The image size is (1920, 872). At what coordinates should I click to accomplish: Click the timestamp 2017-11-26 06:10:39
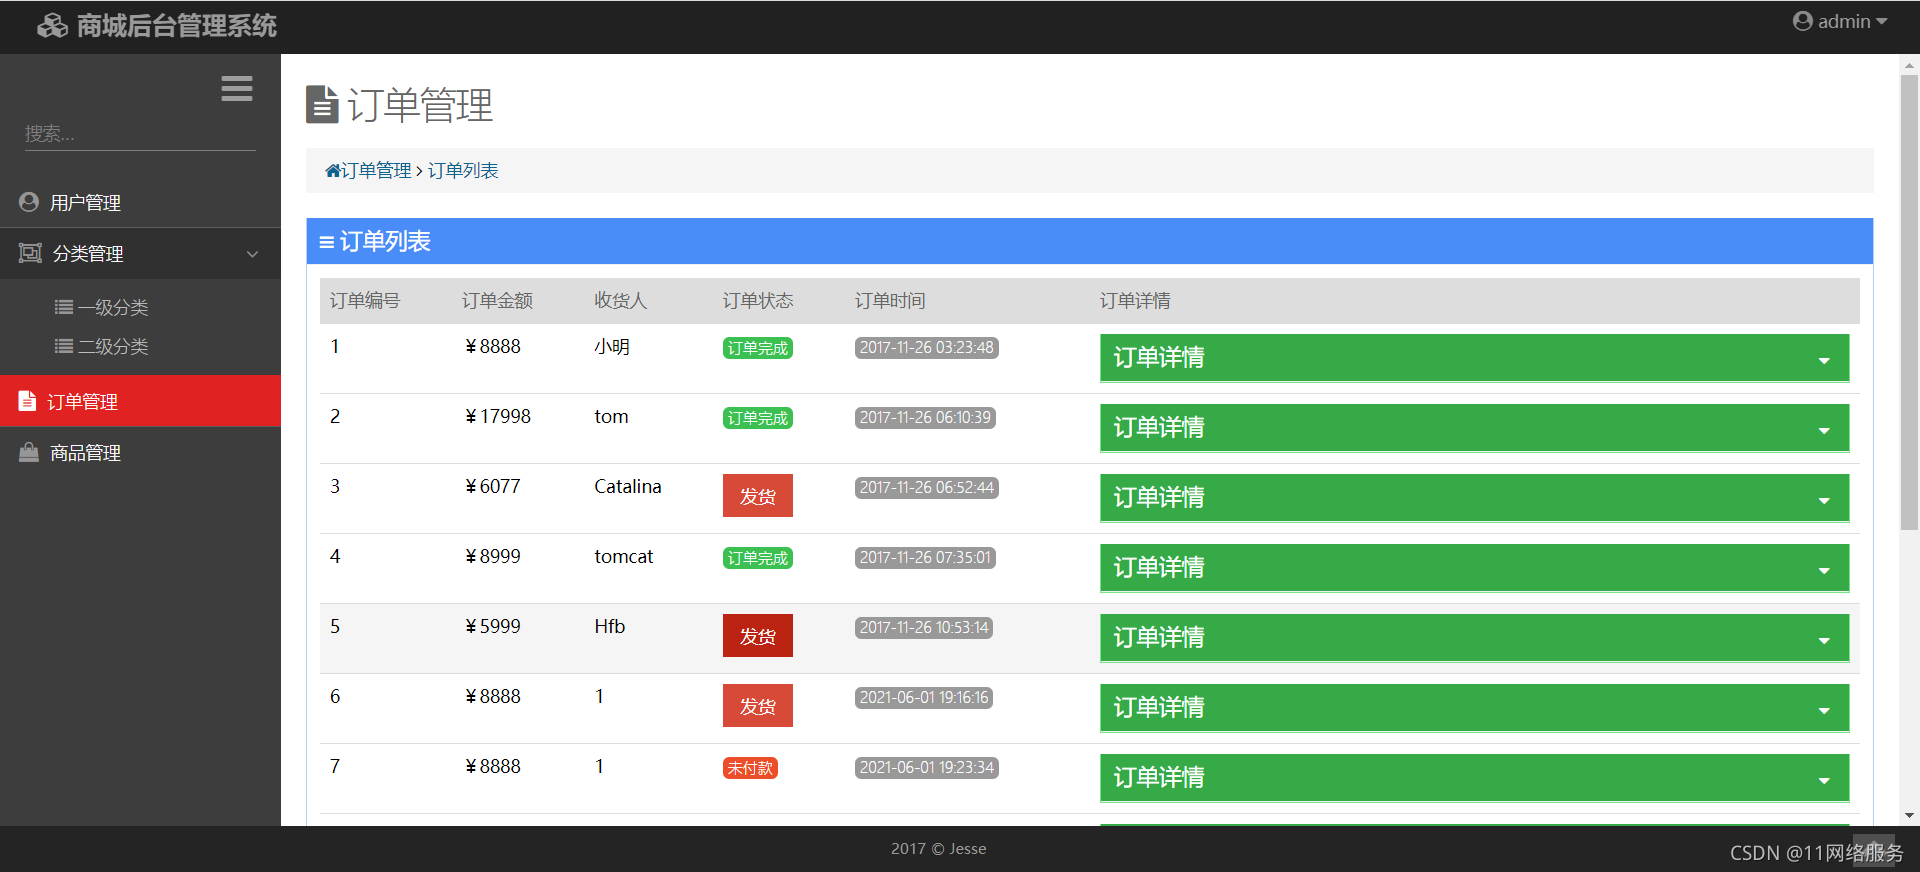925,418
